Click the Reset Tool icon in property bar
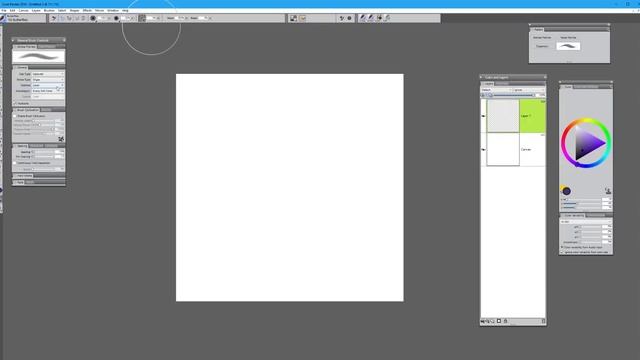 point(53,18)
